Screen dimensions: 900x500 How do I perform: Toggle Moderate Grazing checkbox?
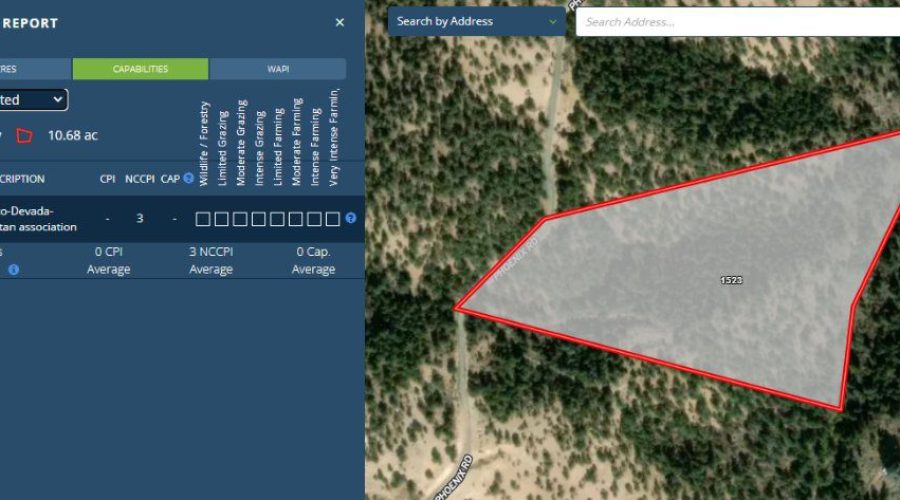pos(240,219)
